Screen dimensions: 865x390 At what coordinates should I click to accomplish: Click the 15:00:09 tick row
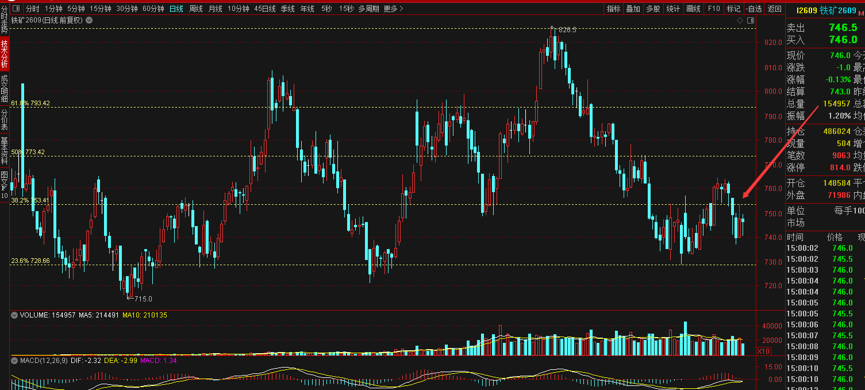point(825,357)
